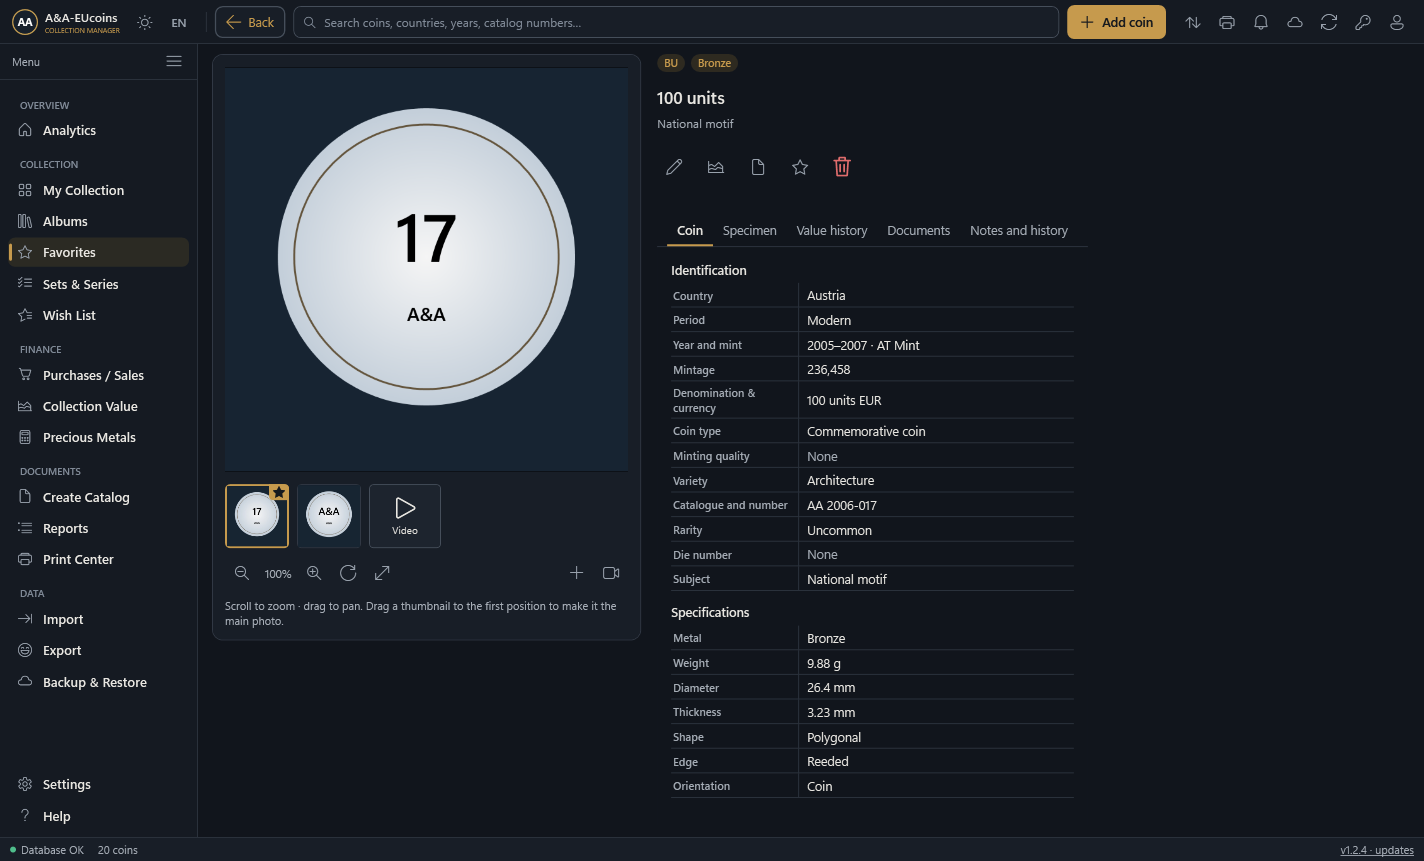The image size is (1424, 861).
Task: Go to Albums in the sidebar
Action: [98, 222]
